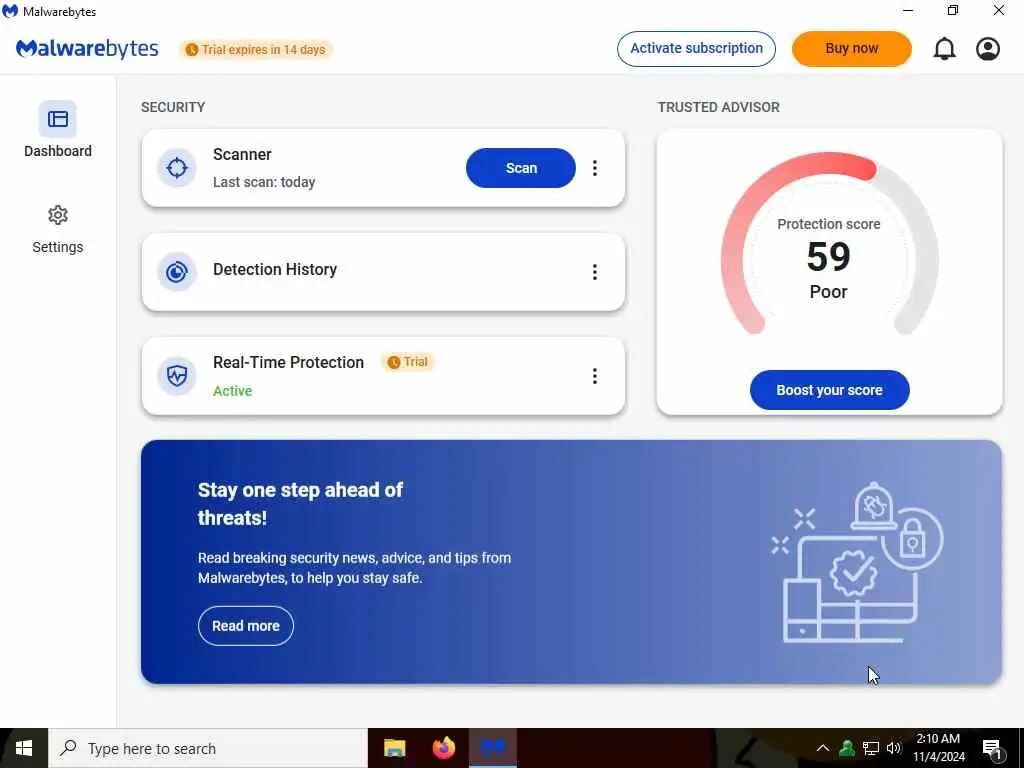Click Malwarebytes taskbar icon
1024x768 pixels.
pos(493,748)
